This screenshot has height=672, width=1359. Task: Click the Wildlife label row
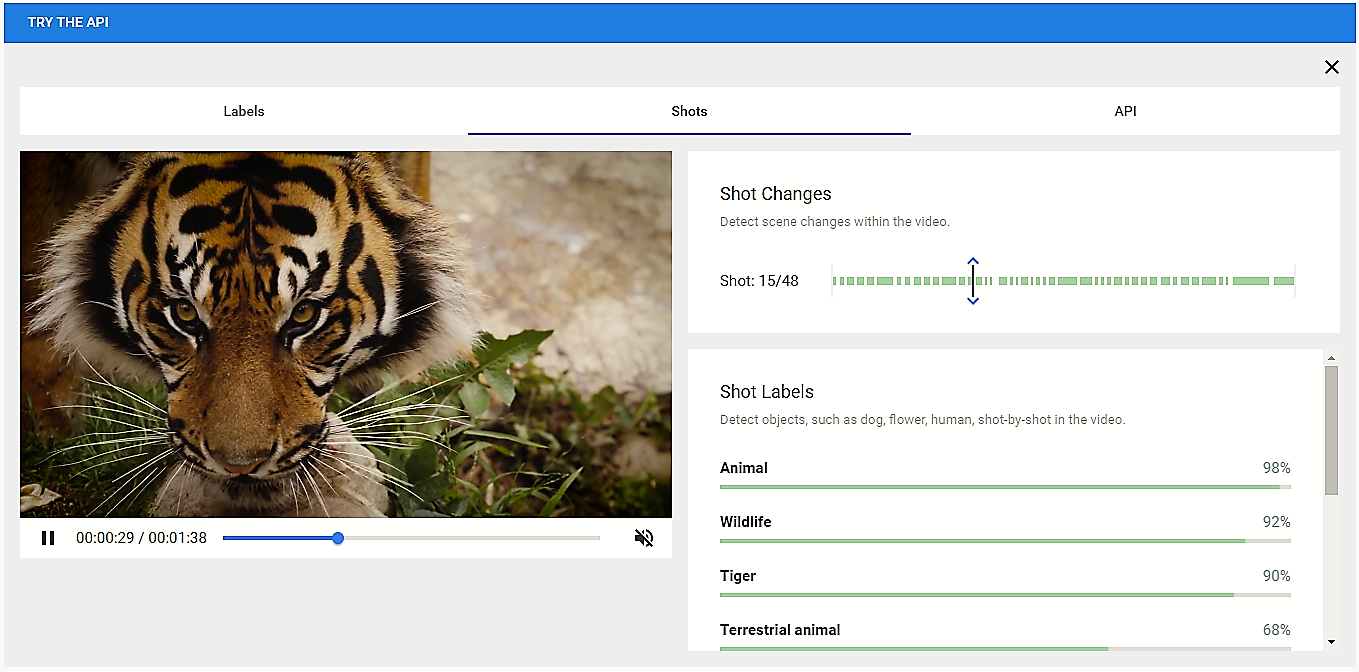click(x=746, y=522)
